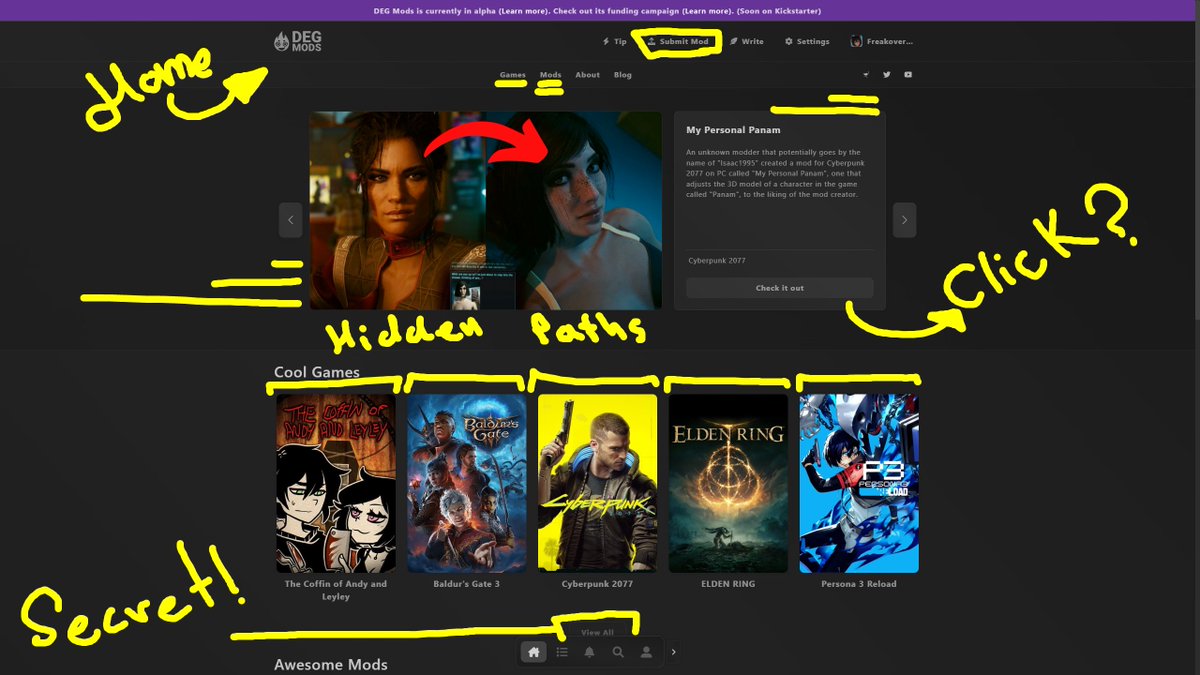
Task: Click the DEG Mods logo
Action: [298, 42]
